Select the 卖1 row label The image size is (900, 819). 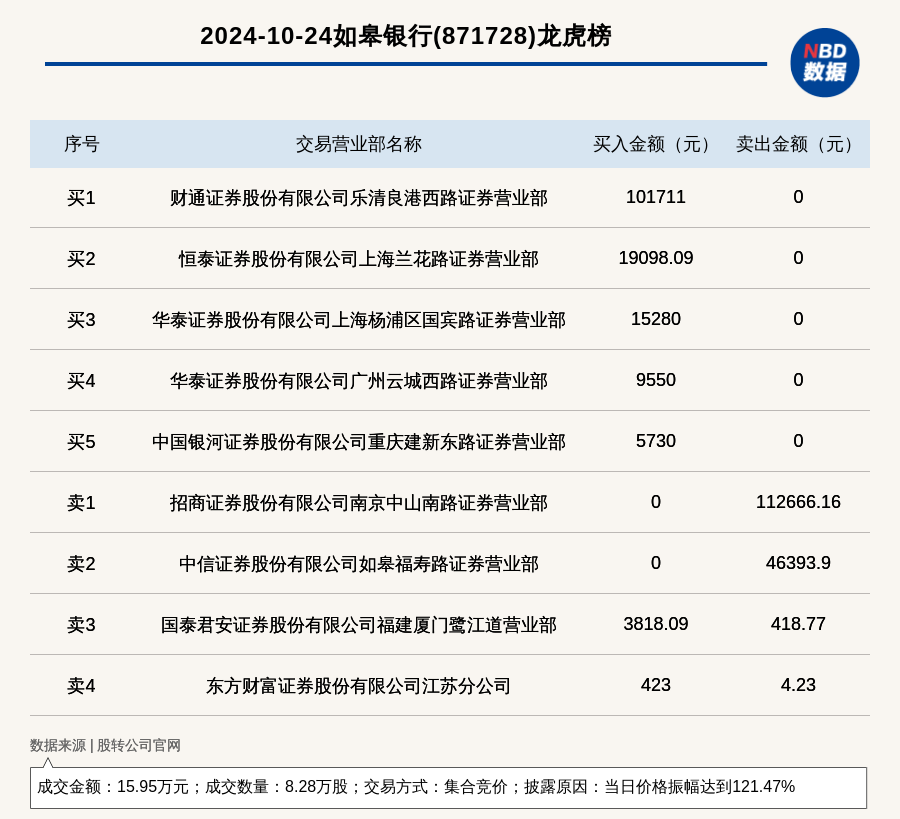click(81, 503)
